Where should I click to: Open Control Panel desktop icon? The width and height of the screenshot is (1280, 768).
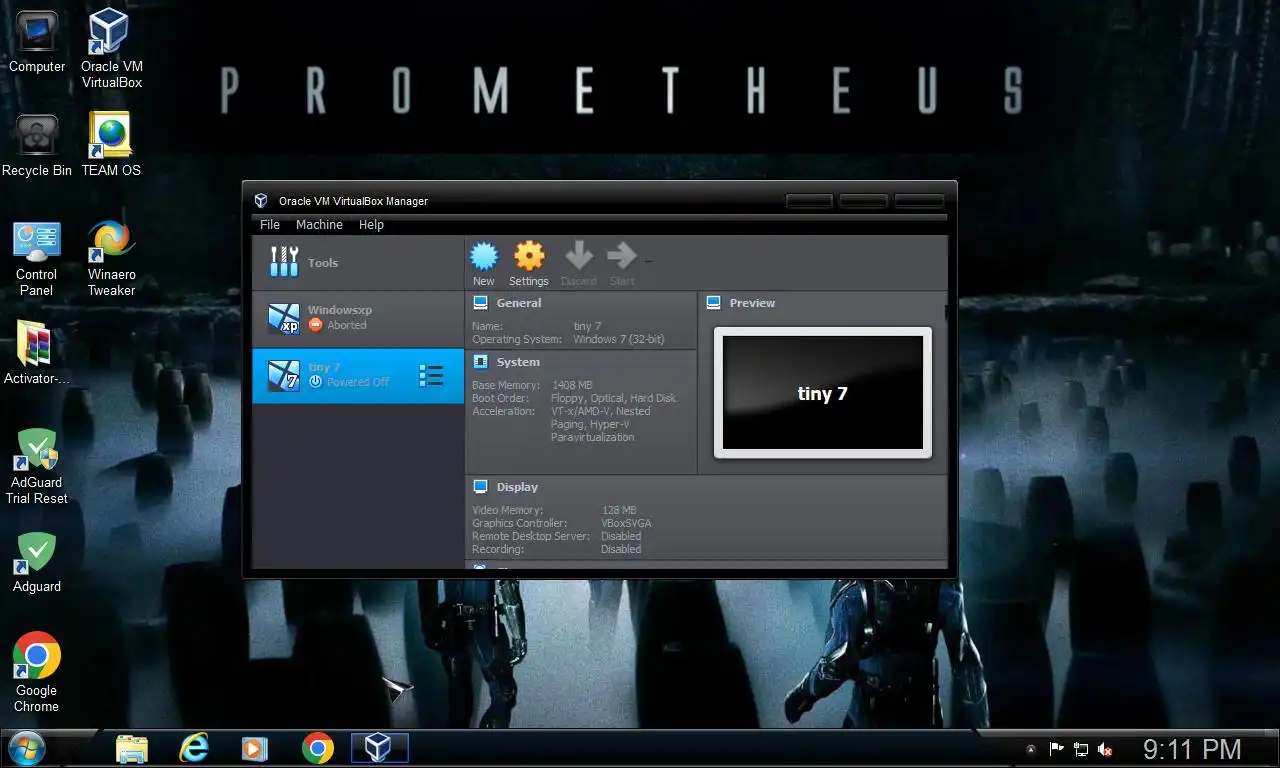pos(37,257)
